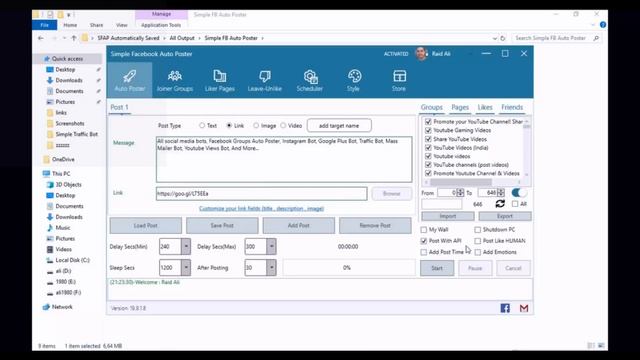Open the Delay Secs(Min) dropdown
The height and width of the screenshot is (360, 640).
tap(186, 247)
